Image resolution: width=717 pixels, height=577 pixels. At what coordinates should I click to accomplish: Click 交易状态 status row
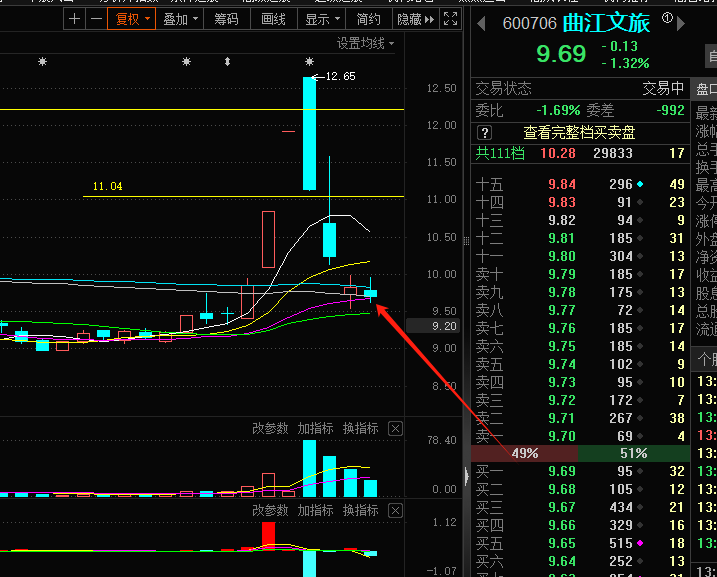(x=580, y=88)
